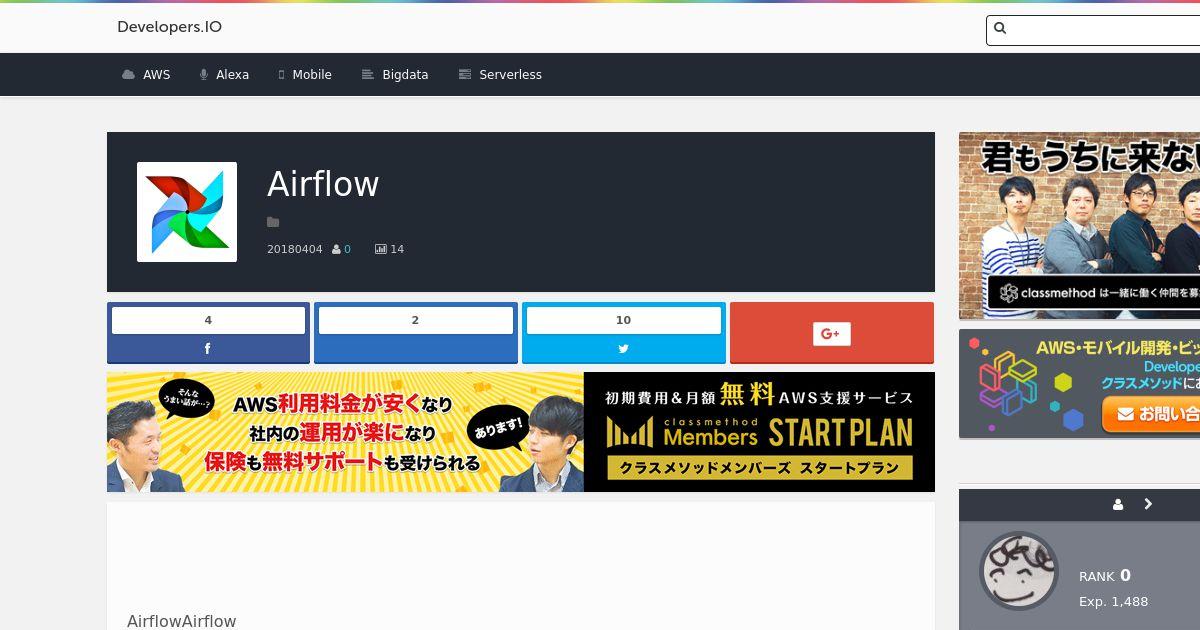This screenshot has width=1200, height=630.
Task: Open the blue 0 link beside the person icon
Action: pyautogui.click(x=347, y=249)
